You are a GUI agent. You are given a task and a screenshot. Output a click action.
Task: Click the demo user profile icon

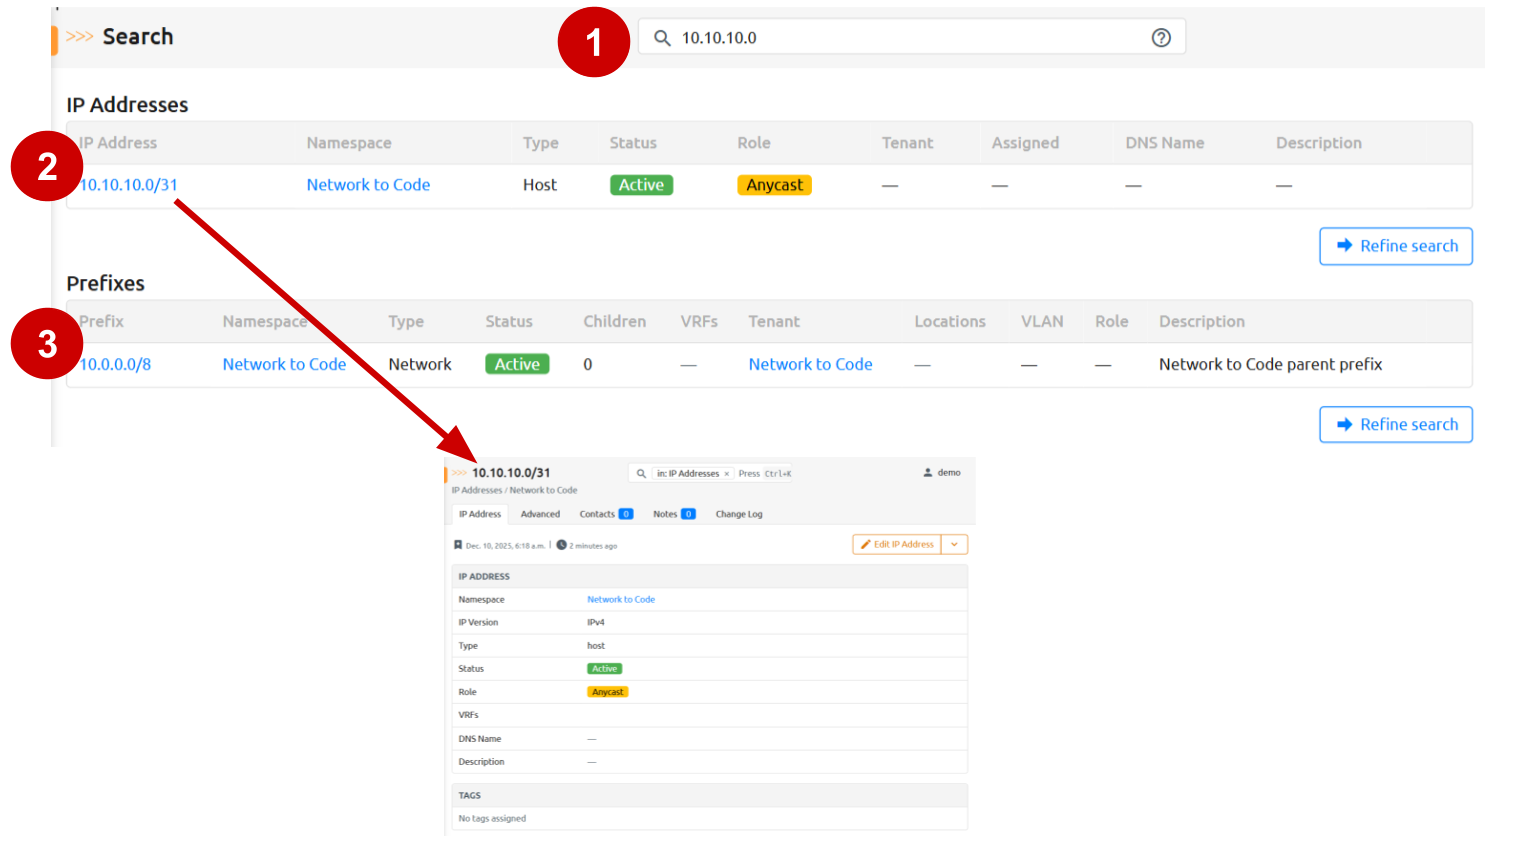tap(928, 473)
